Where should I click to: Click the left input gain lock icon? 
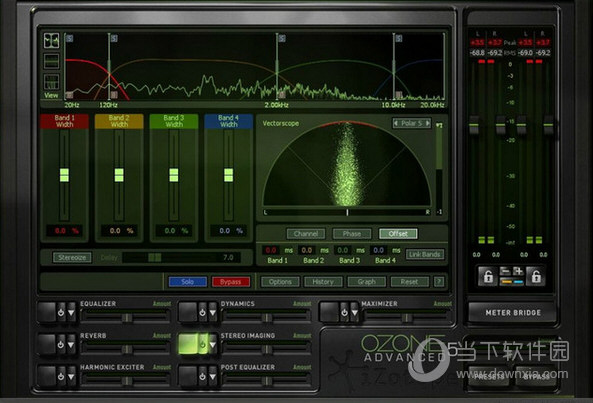488,276
